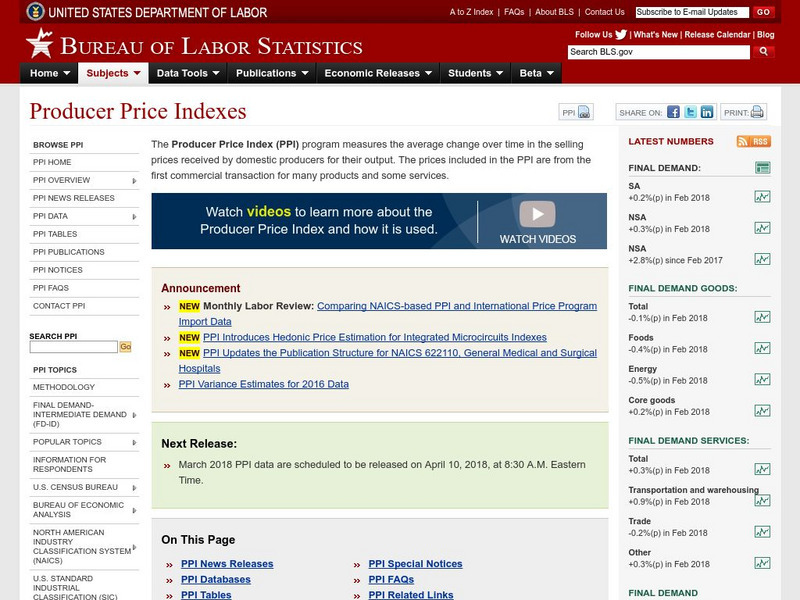This screenshot has width=800, height=600.
Task: Open the Subjects menu dropdown
Action: [113, 73]
